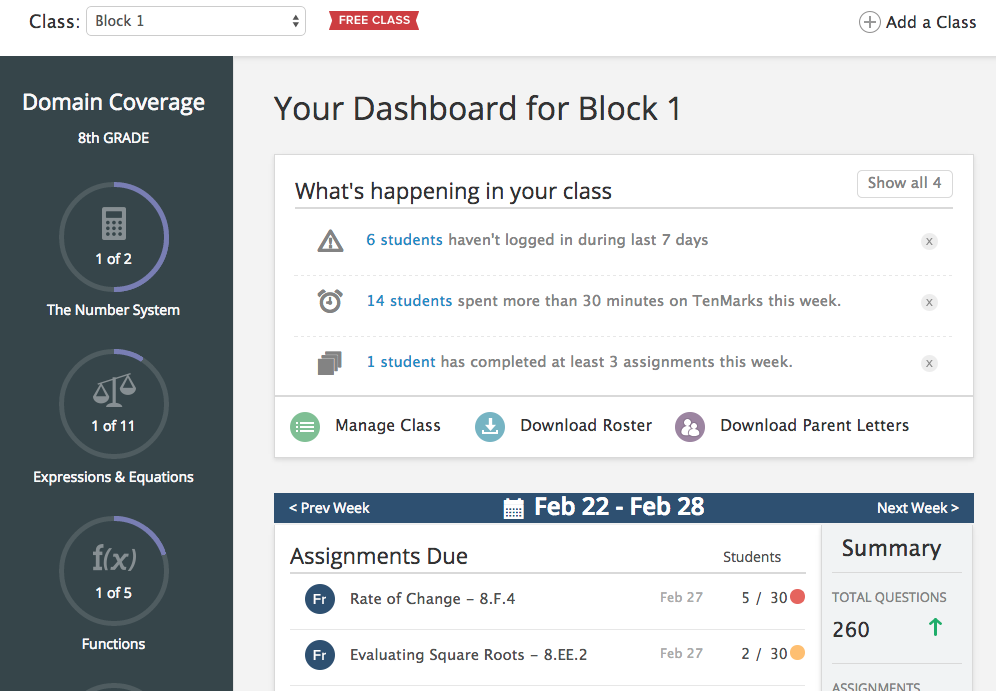Click the FREE CLASS red badge

374,20
